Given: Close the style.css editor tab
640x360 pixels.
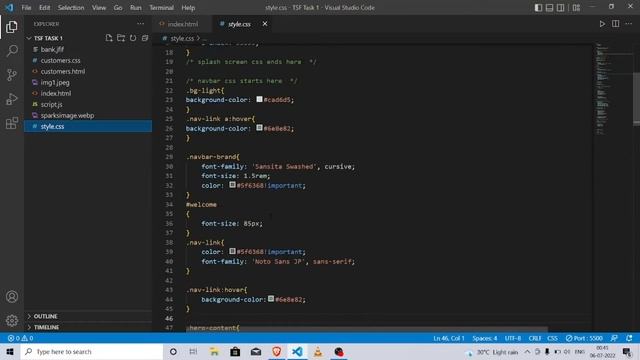Looking at the screenshot, I should tap(265, 24).
